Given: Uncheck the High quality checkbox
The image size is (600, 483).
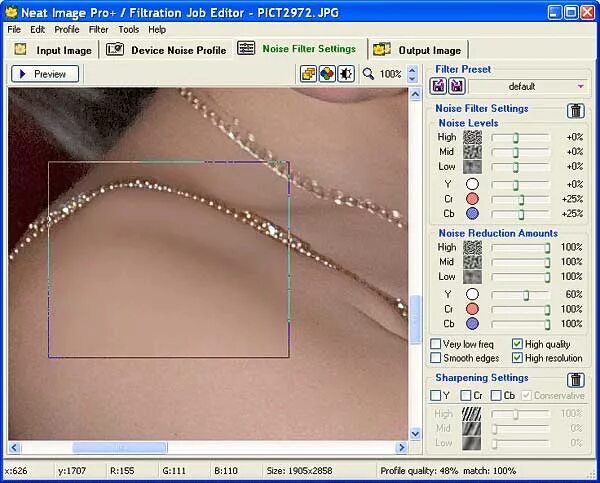Looking at the screenshot, I should click(x=517, y=344).
